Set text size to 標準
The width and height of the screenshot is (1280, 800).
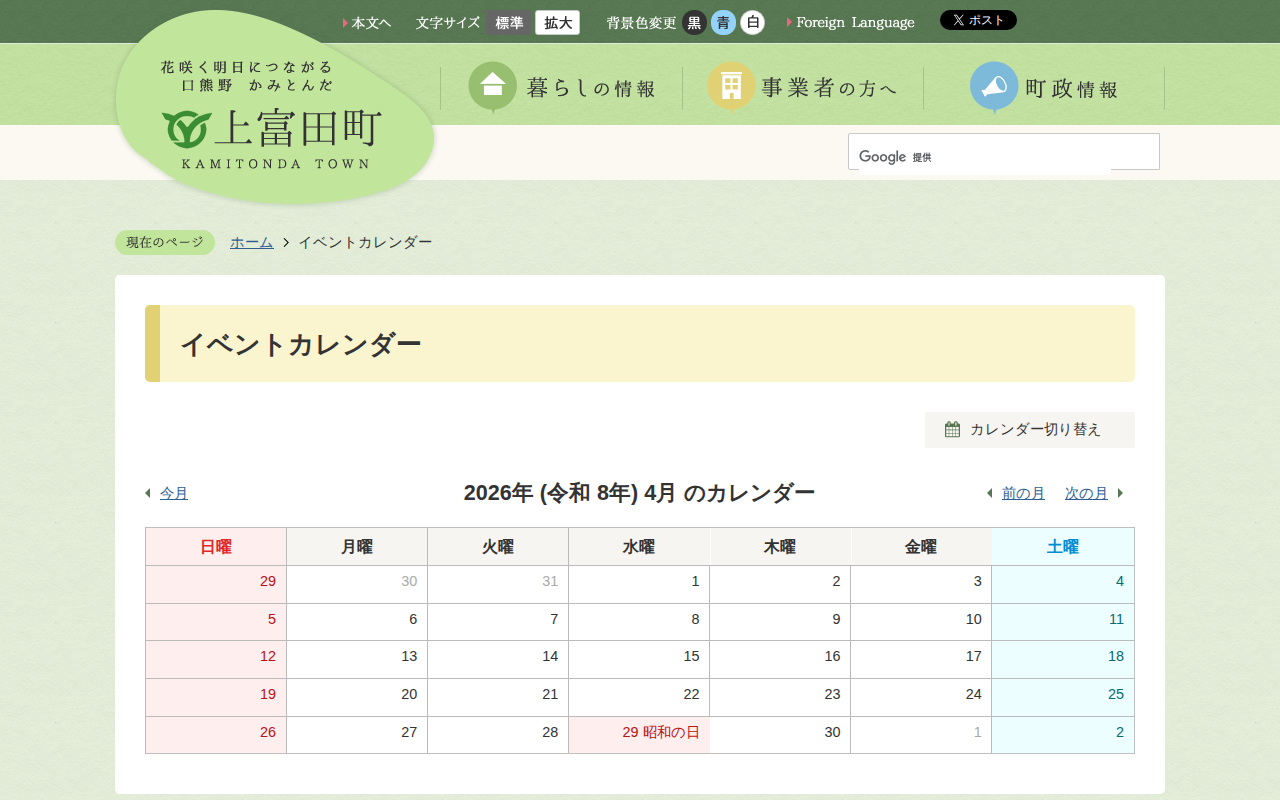(509, 23)
